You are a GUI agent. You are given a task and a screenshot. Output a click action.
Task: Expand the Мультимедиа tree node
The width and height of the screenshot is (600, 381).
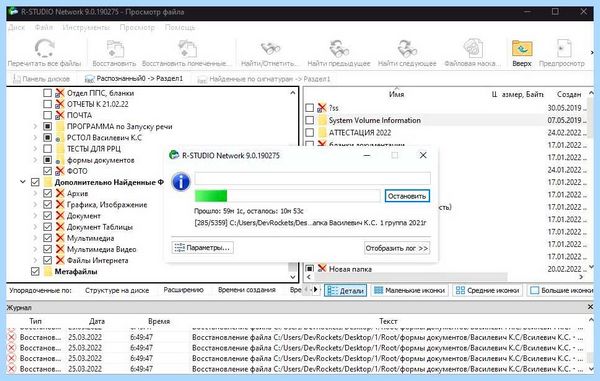coord(35,238)
